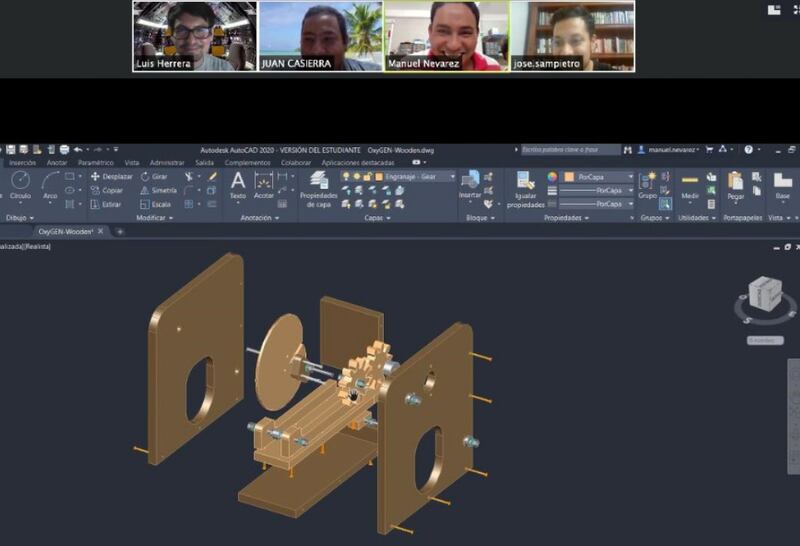Click the Medir measure tool

[x=690, y=186]
